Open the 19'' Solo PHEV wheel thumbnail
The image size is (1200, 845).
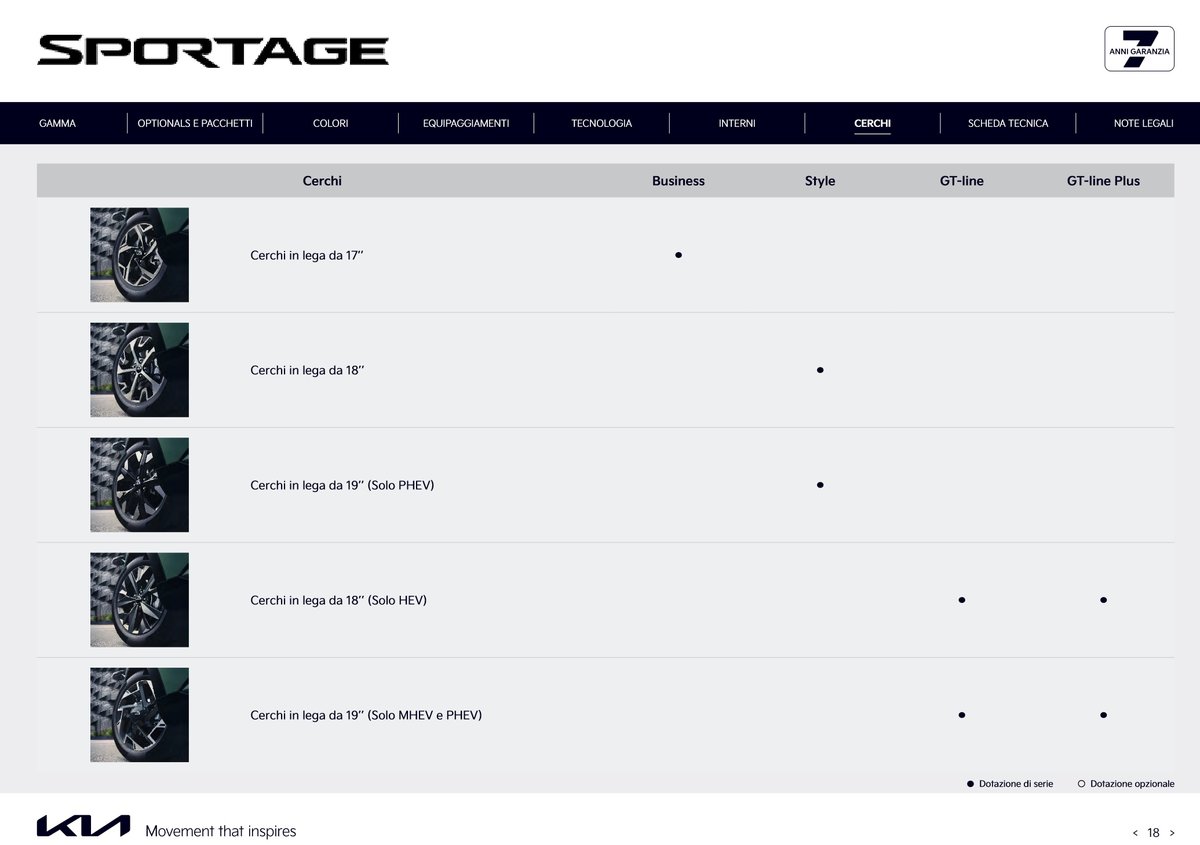pos(139,485)
